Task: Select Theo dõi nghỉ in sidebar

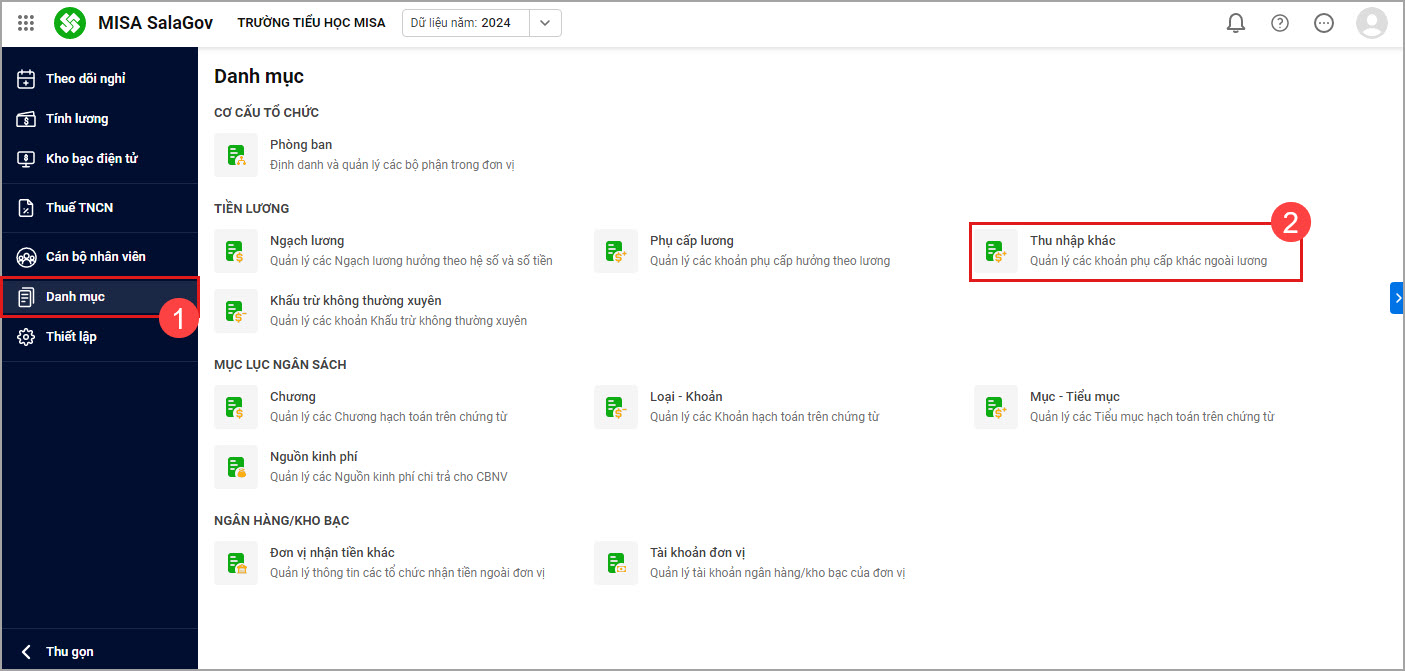Action: [86, 79]
